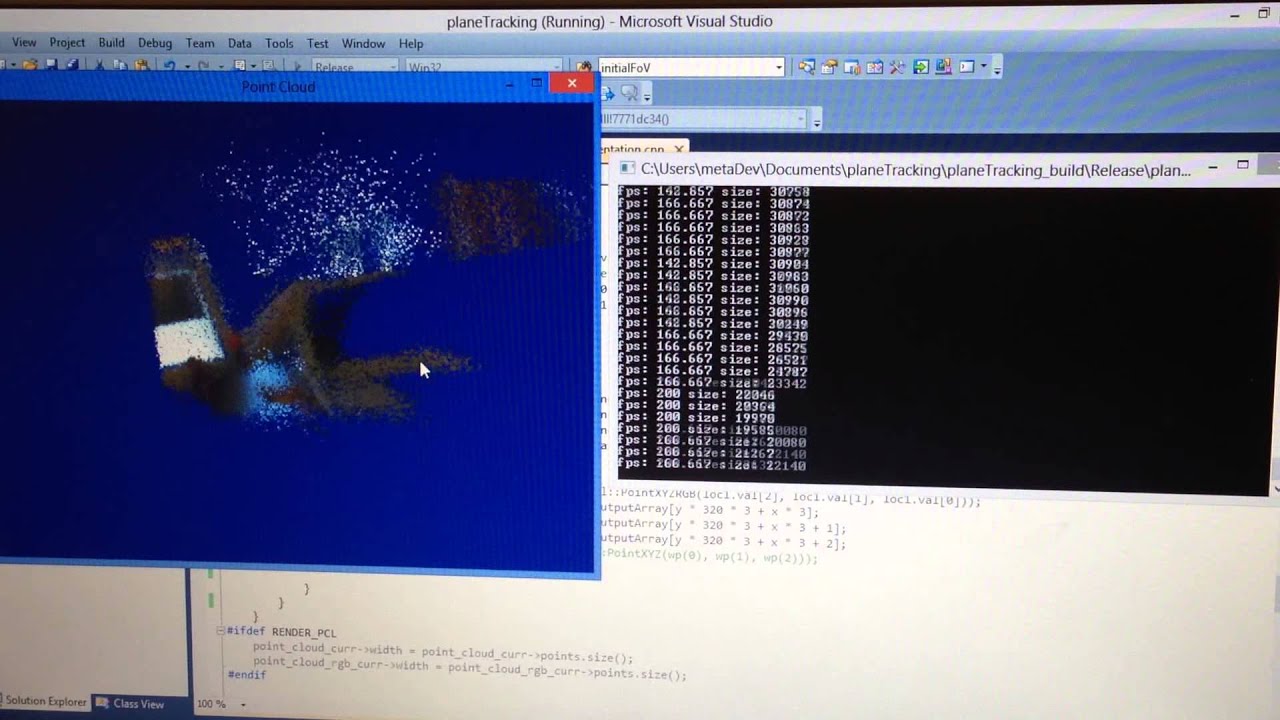Click the Extension Manager toolbar icon
The height and width of the screenshot is (720, 1280).
tap(944, 67)
